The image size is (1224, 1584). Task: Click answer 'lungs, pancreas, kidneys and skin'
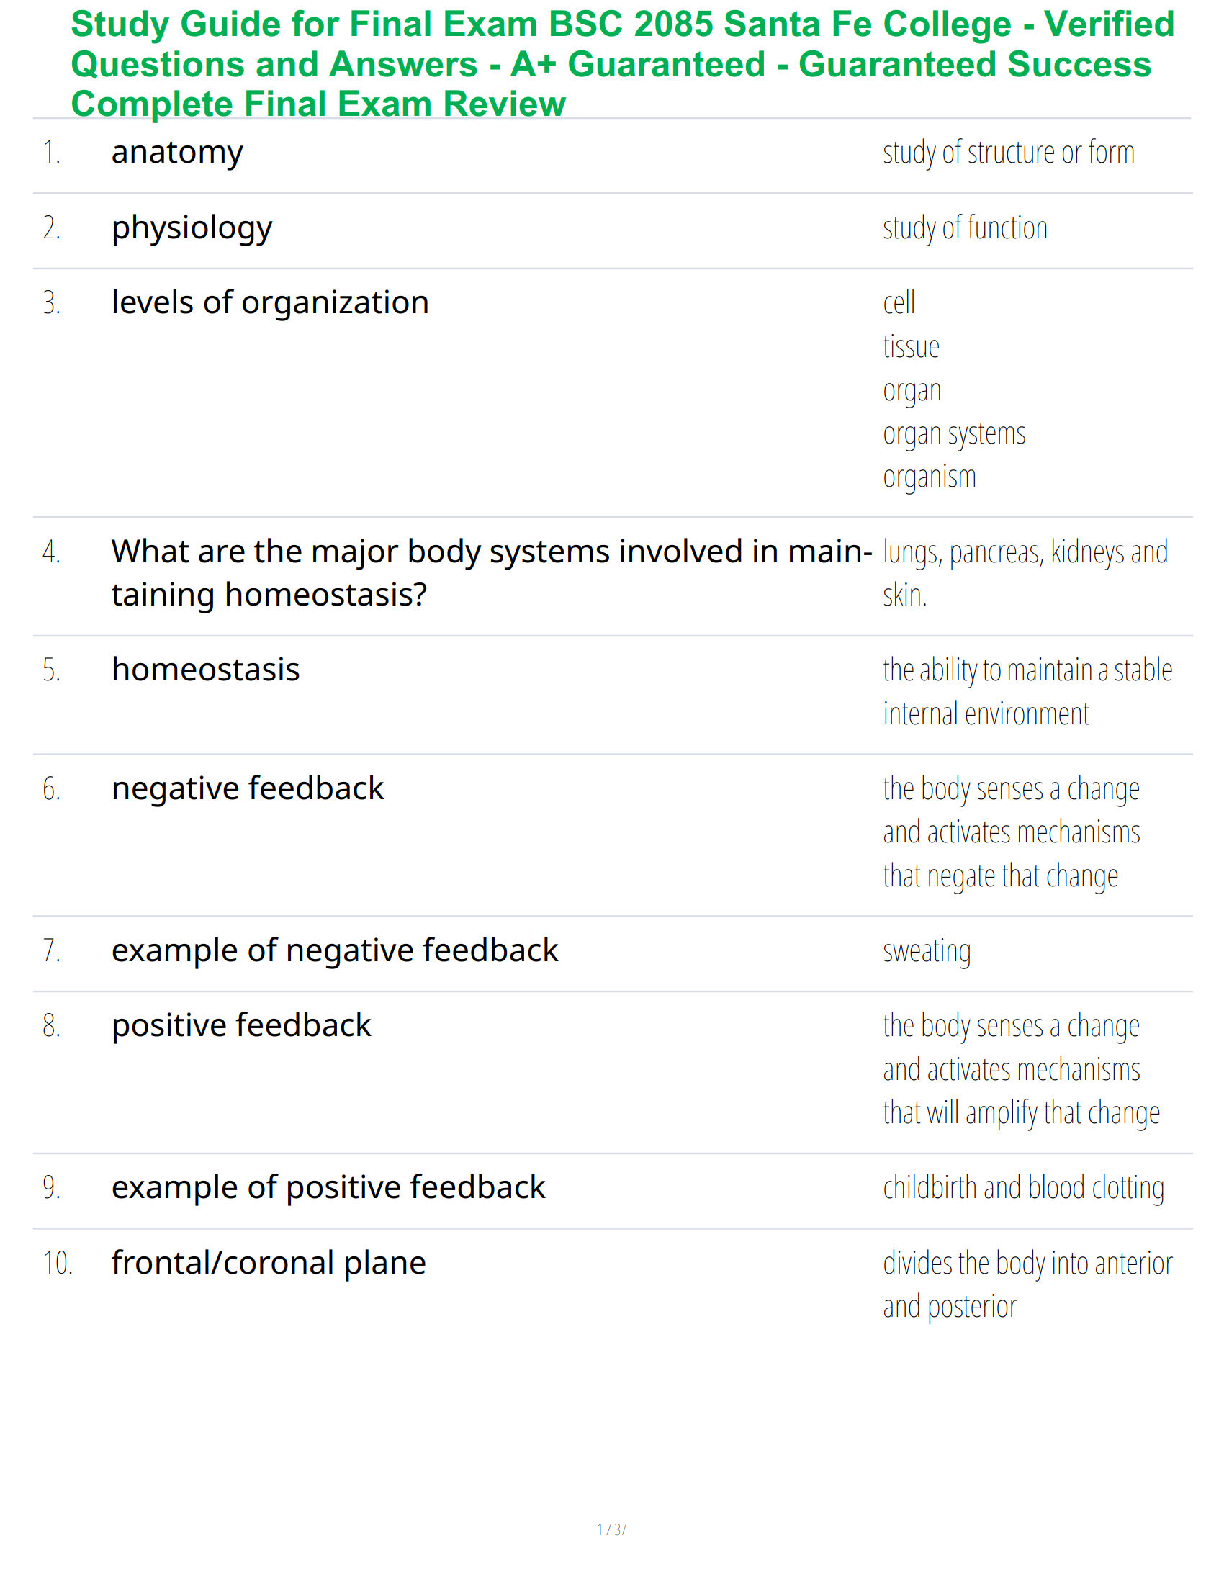coord(1025,574)
